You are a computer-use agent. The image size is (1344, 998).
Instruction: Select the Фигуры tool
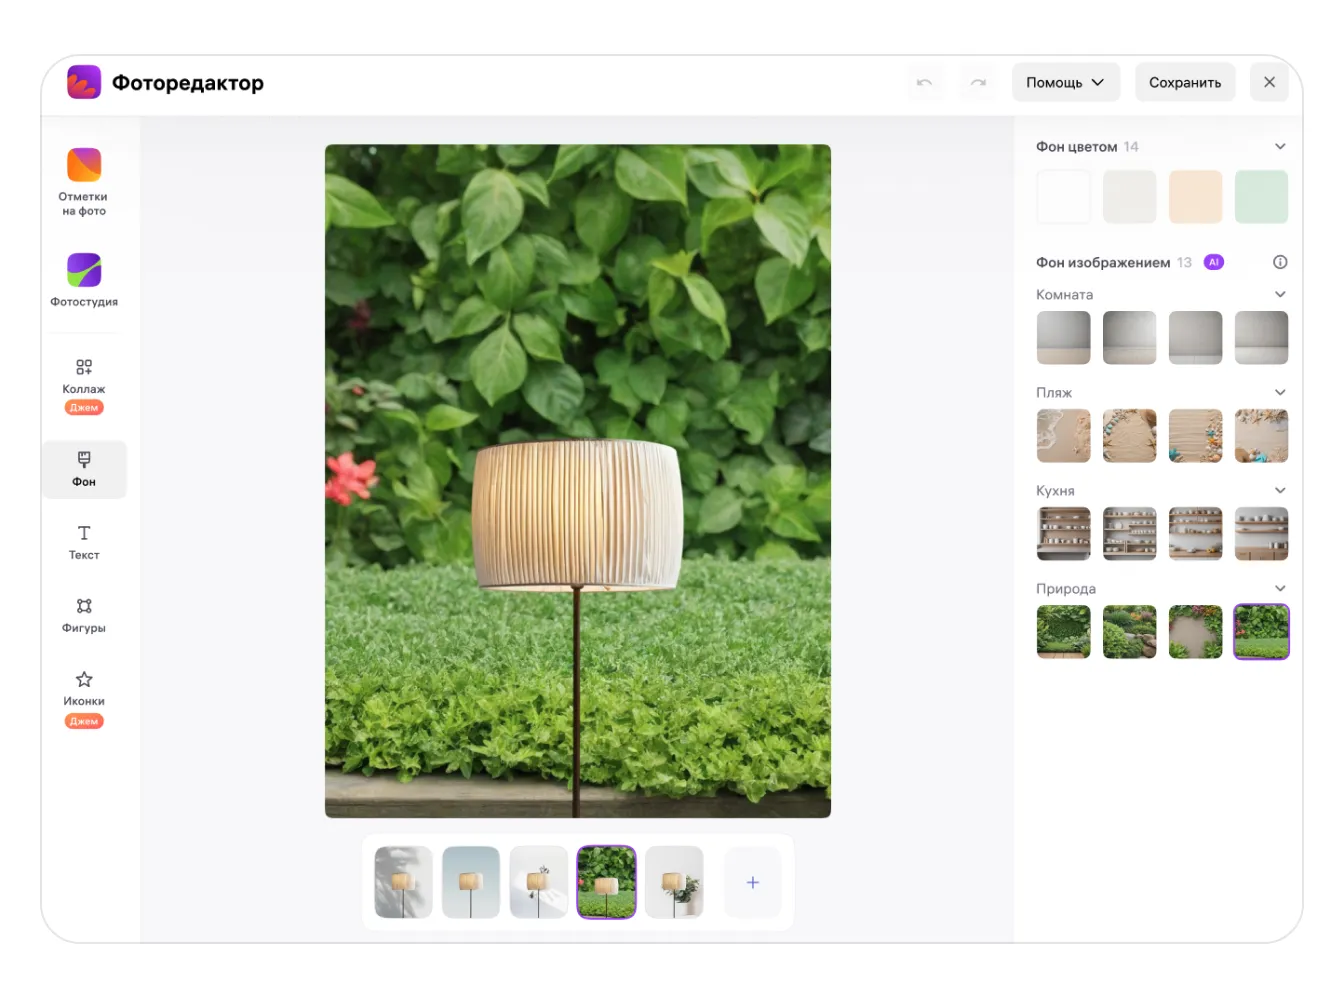pyautogui.click(x=84, y=615)
